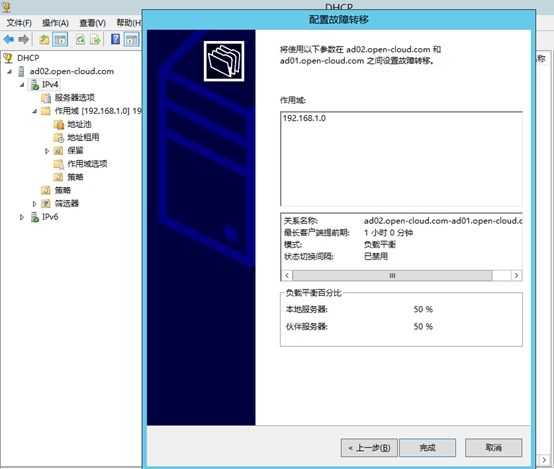This screenshot has width=554, height=469.
Task: Select the 作用域选项 tree item text
Action: [x=87, y=164]
